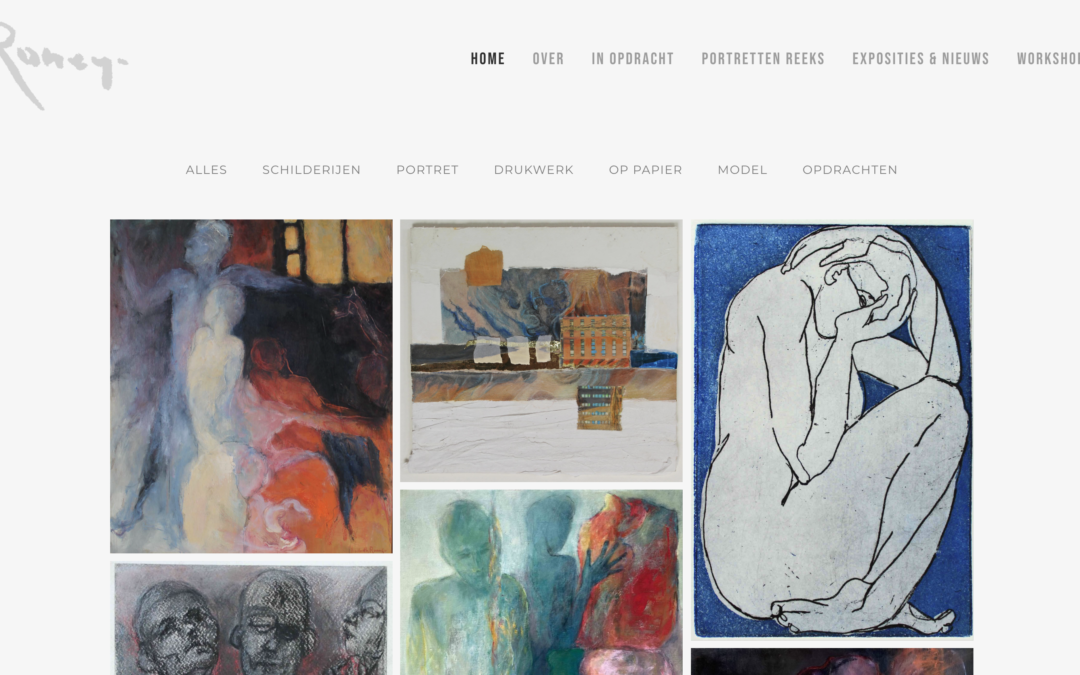Go to the Over page
Image resolution: width=1080 pixels, height=675 pixels.
click(548, 59)
